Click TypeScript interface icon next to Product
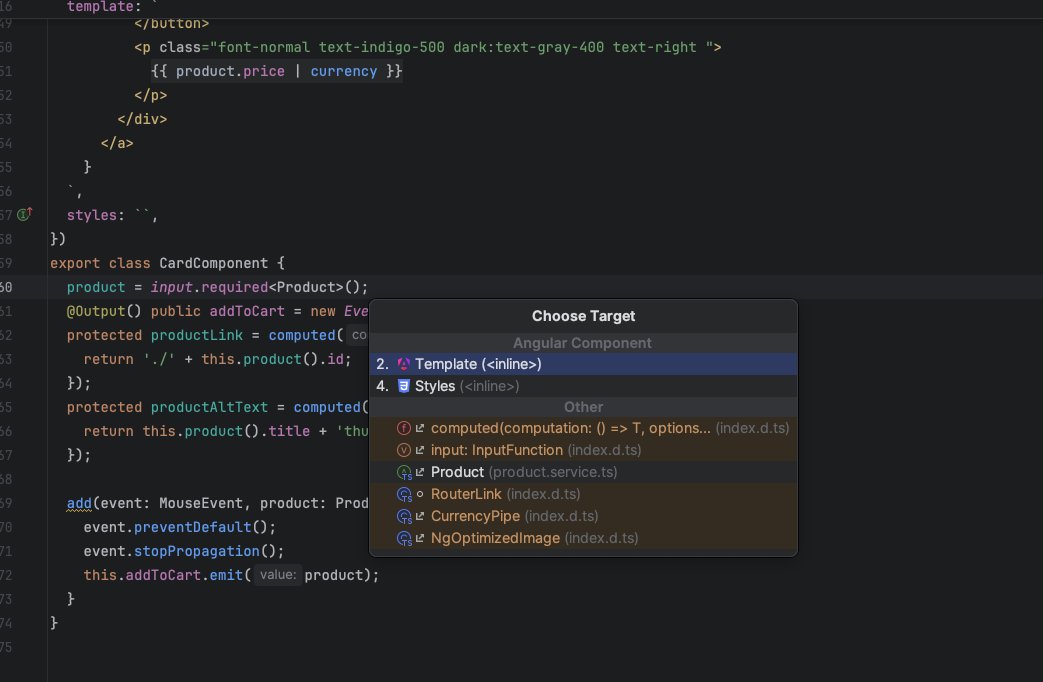The image size is (1043, 682). pyautogui.click(x=404, y=472)
